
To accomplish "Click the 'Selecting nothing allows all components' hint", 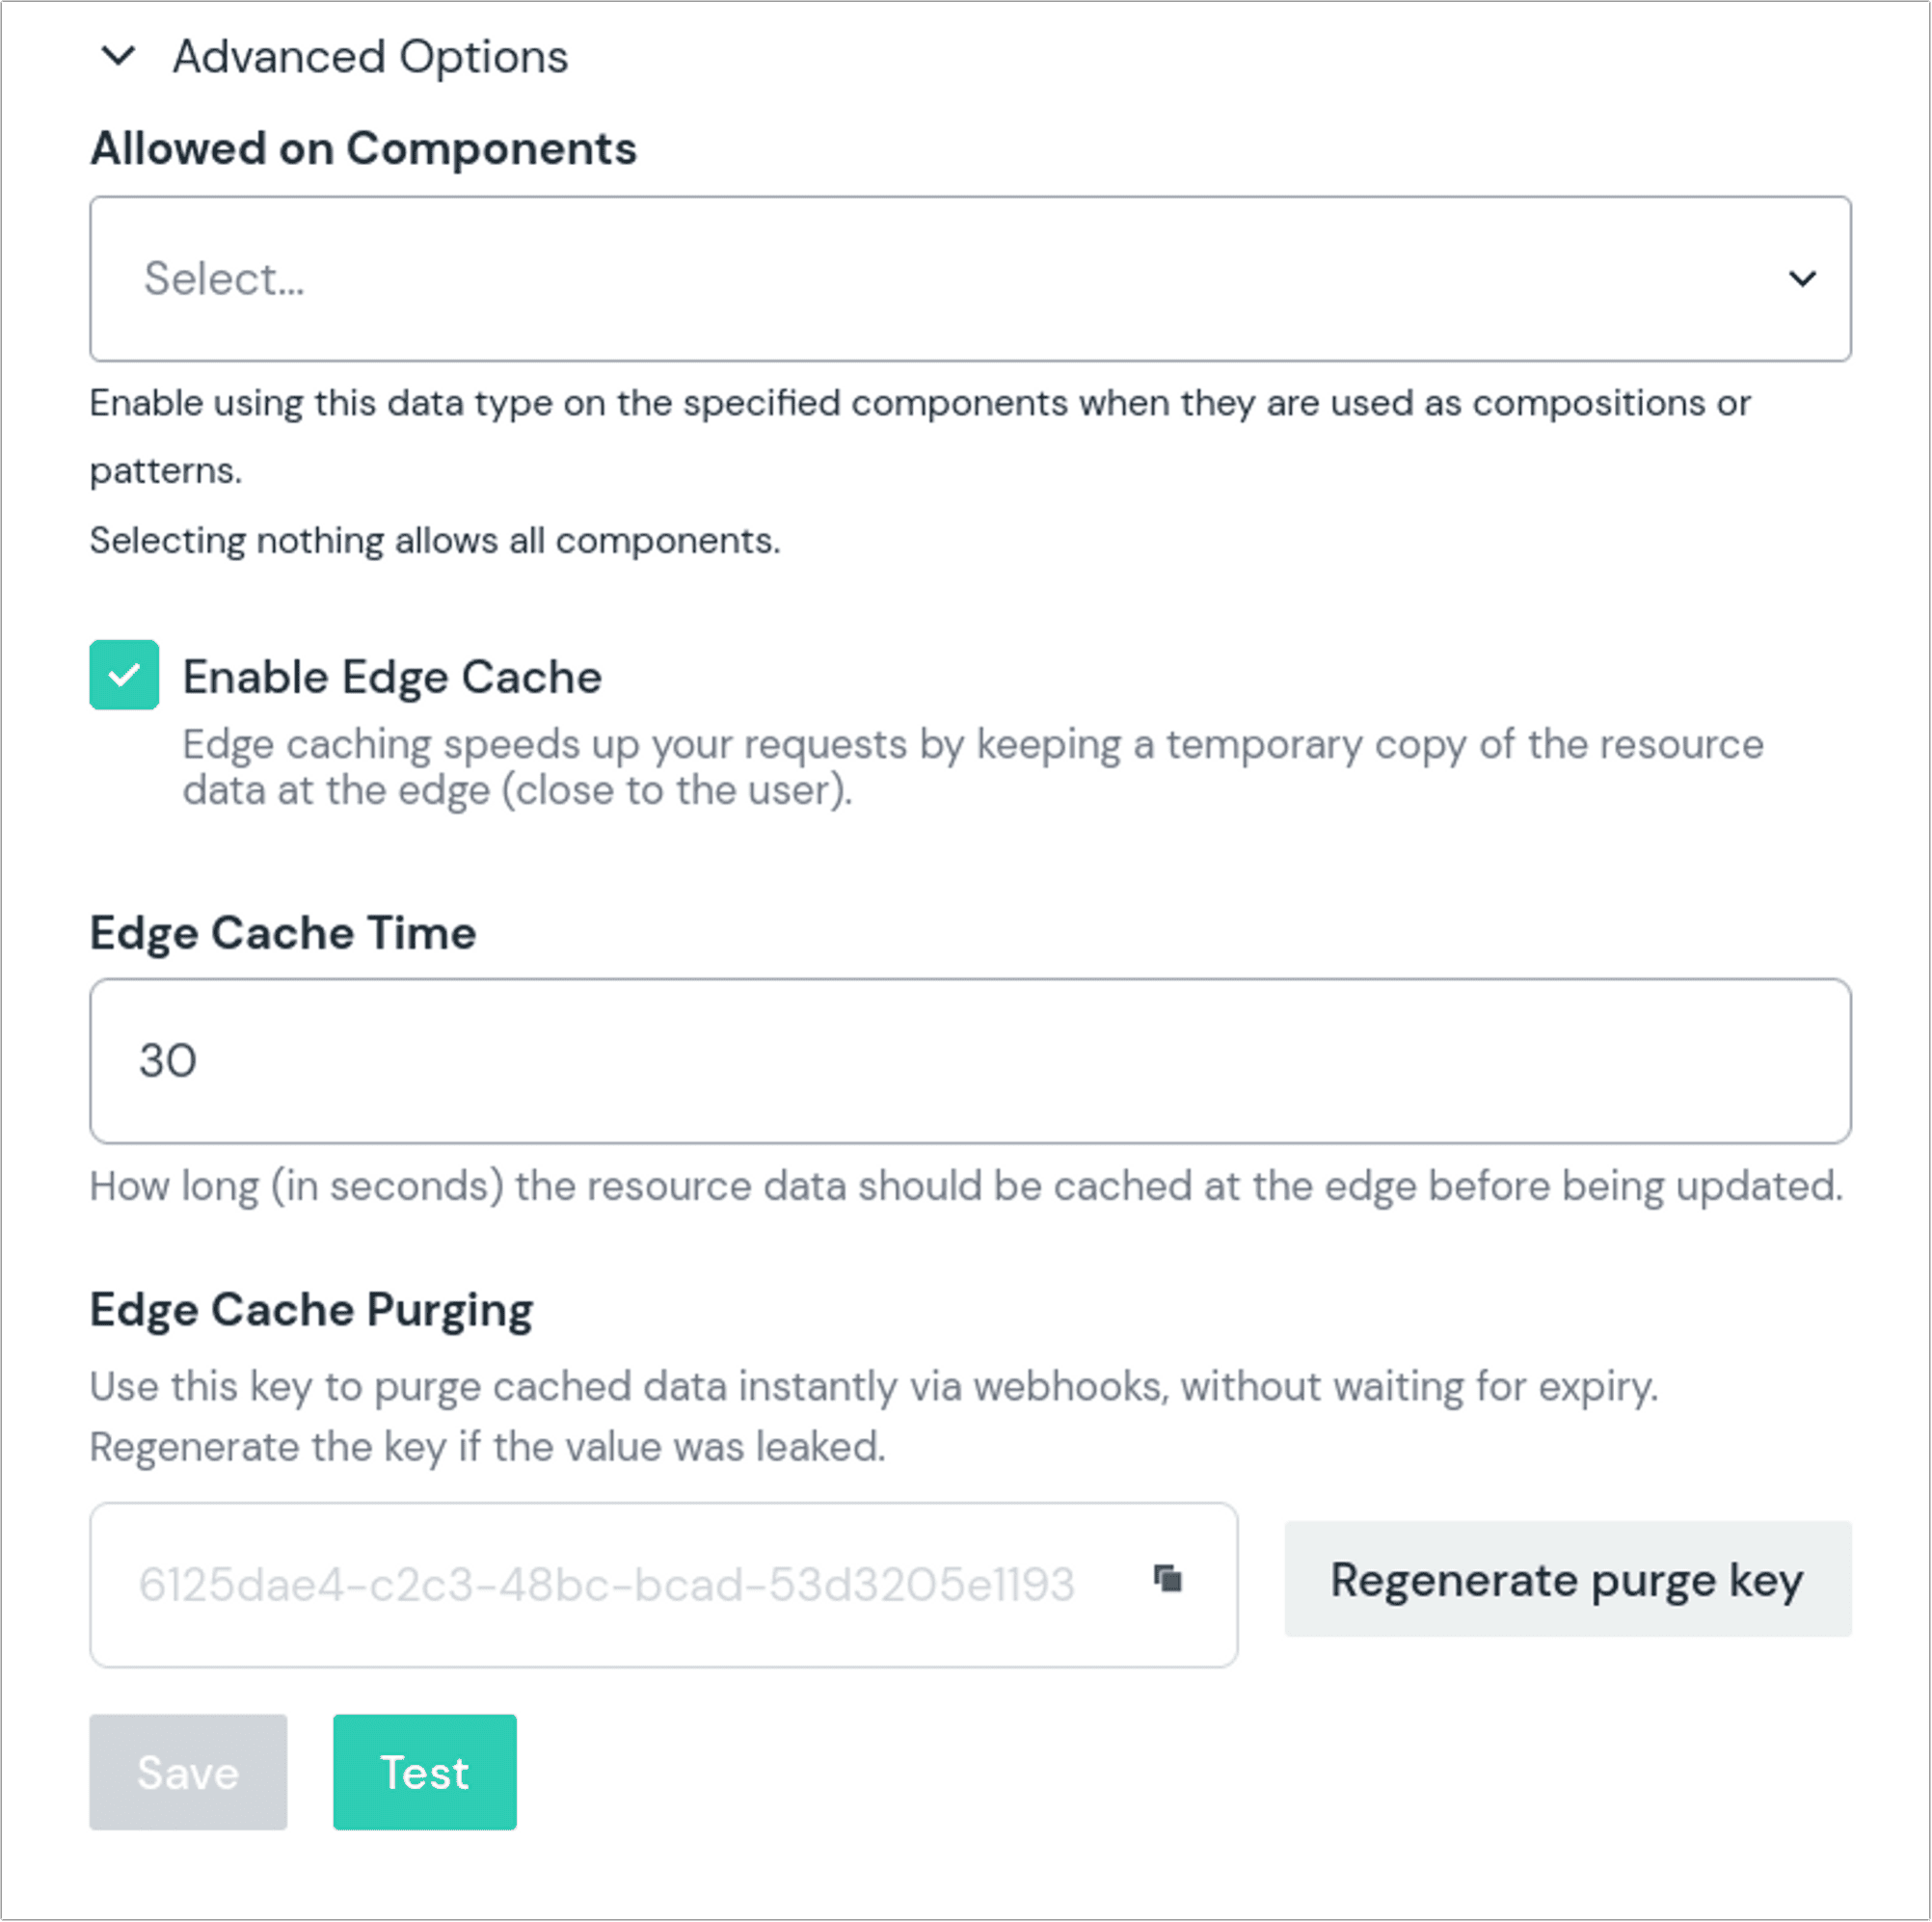I will click(435, 541).
